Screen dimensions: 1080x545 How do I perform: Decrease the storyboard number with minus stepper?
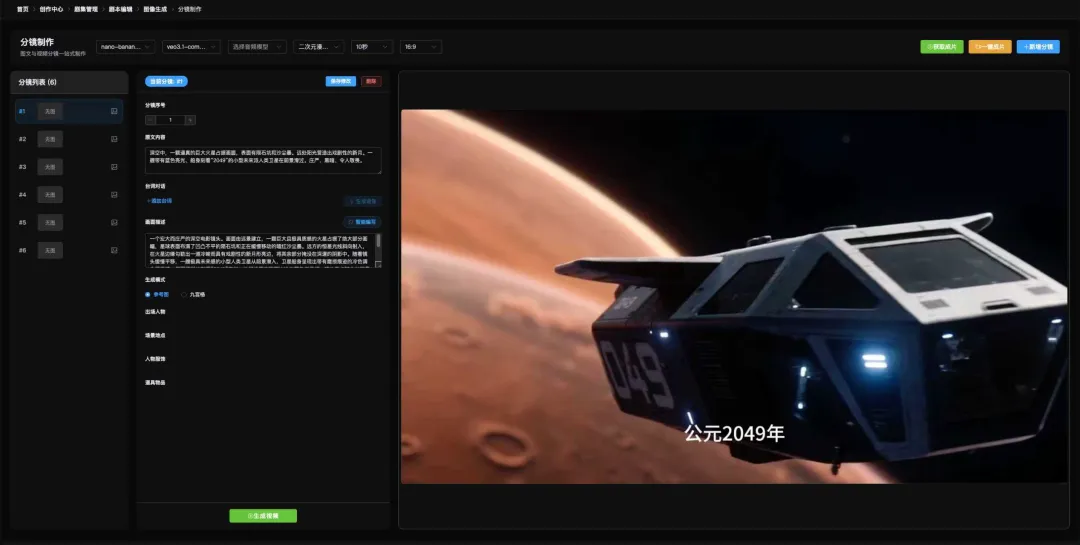[150, 120]
